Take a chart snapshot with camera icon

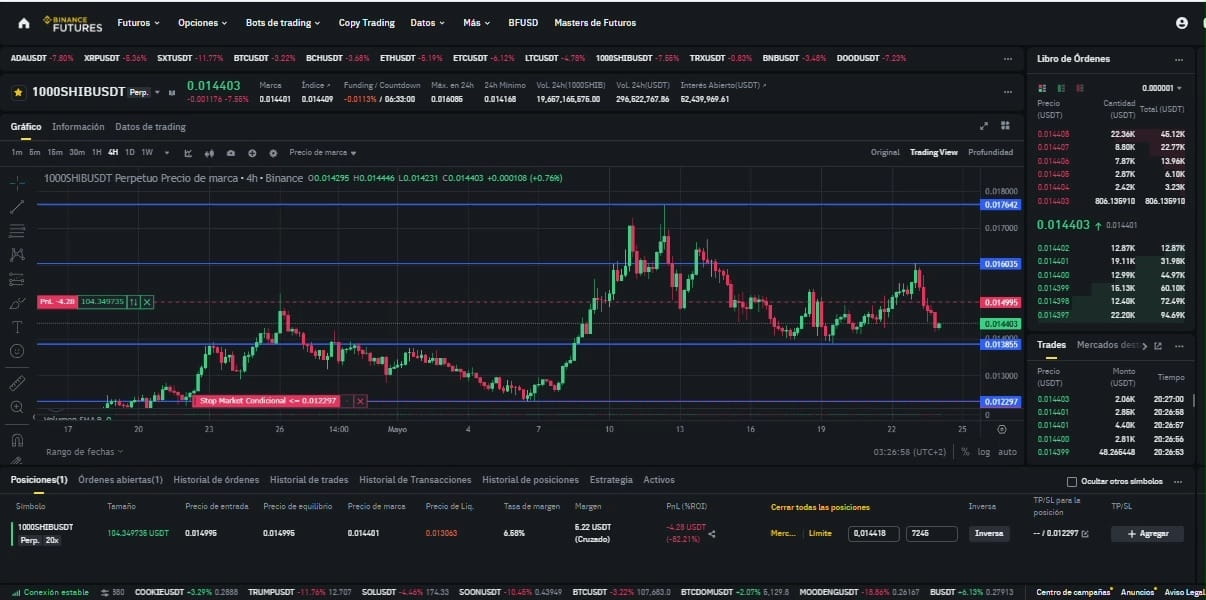click(x=231, y=153)
